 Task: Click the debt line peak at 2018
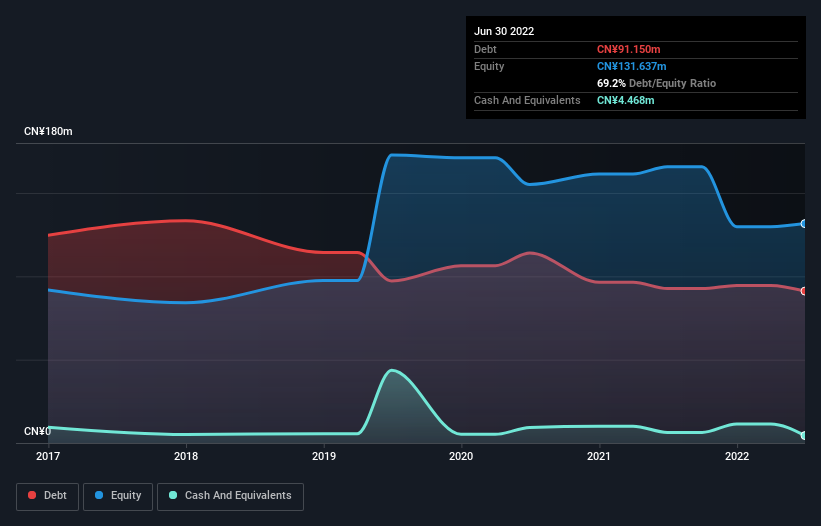[x=186, y=220]
